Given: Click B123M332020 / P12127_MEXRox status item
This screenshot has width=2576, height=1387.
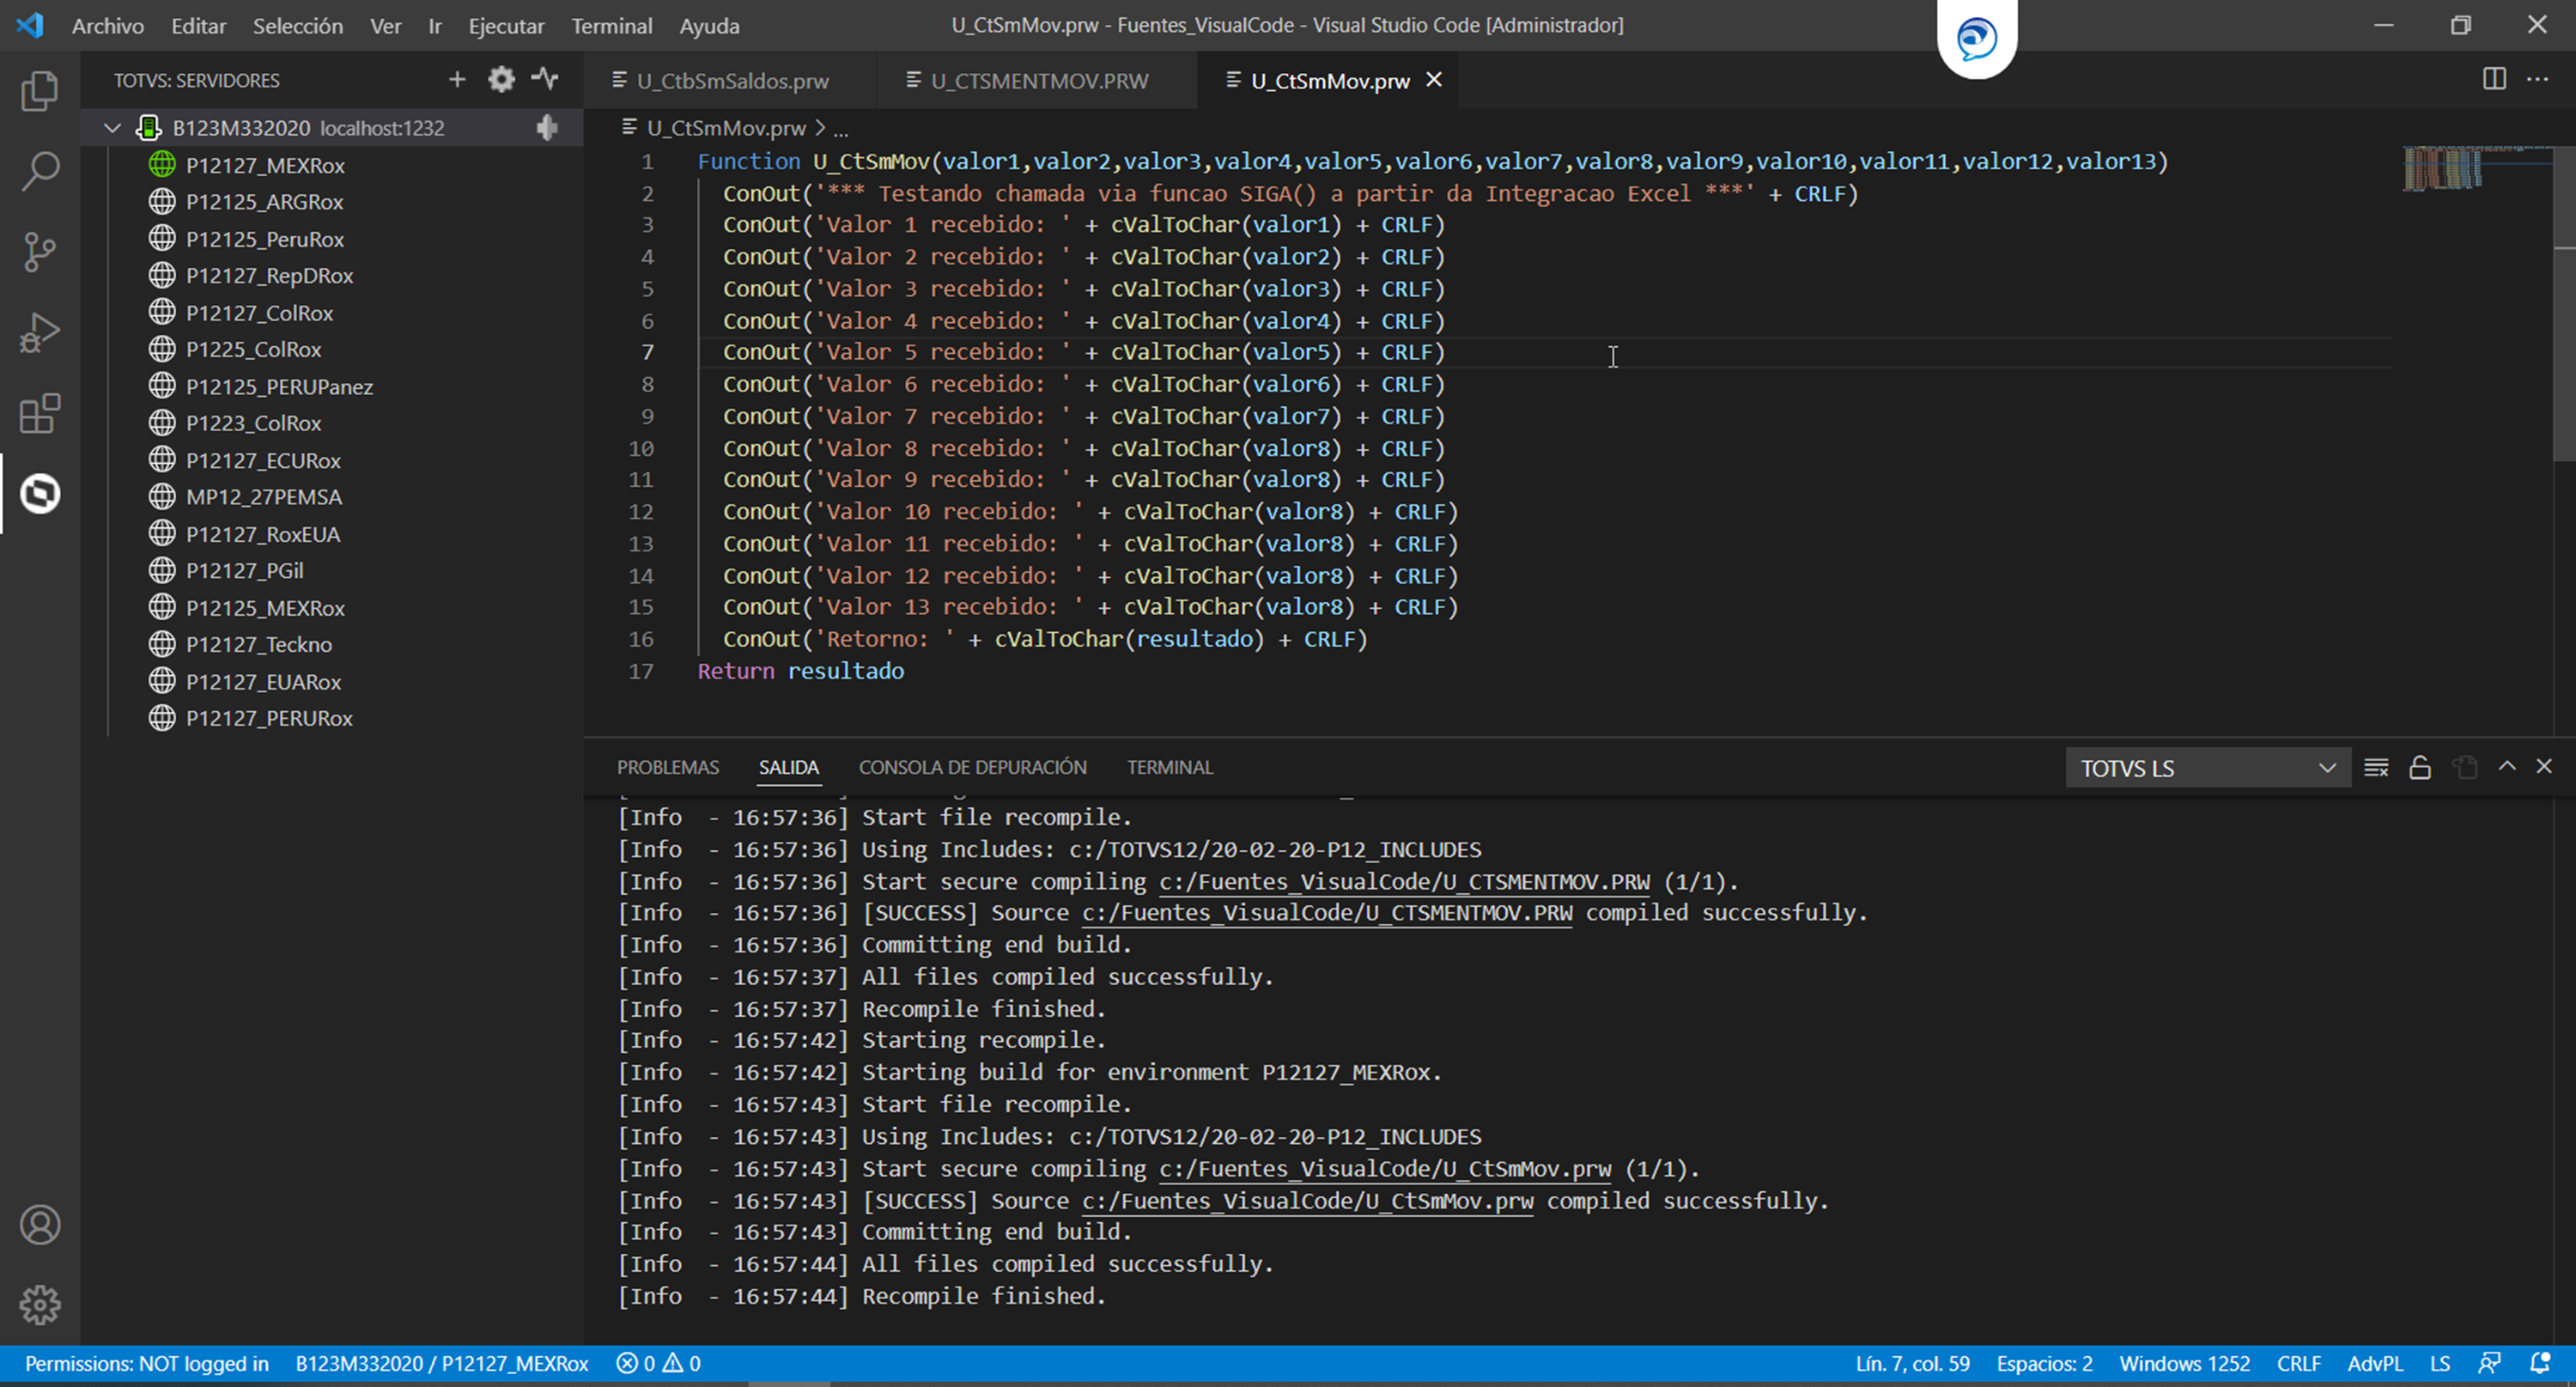Looking at the screenshot, I should 442,1363.
